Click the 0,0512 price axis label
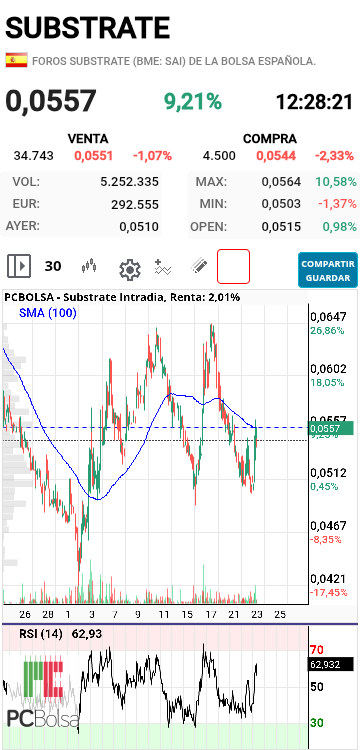360x750 pixels. (328, 473)
